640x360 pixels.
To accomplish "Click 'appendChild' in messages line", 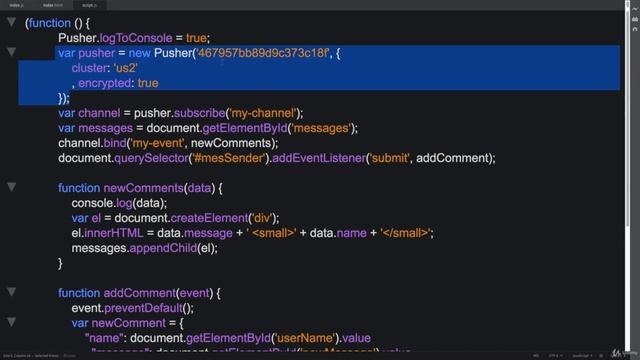I will click(x=163, y=249).
